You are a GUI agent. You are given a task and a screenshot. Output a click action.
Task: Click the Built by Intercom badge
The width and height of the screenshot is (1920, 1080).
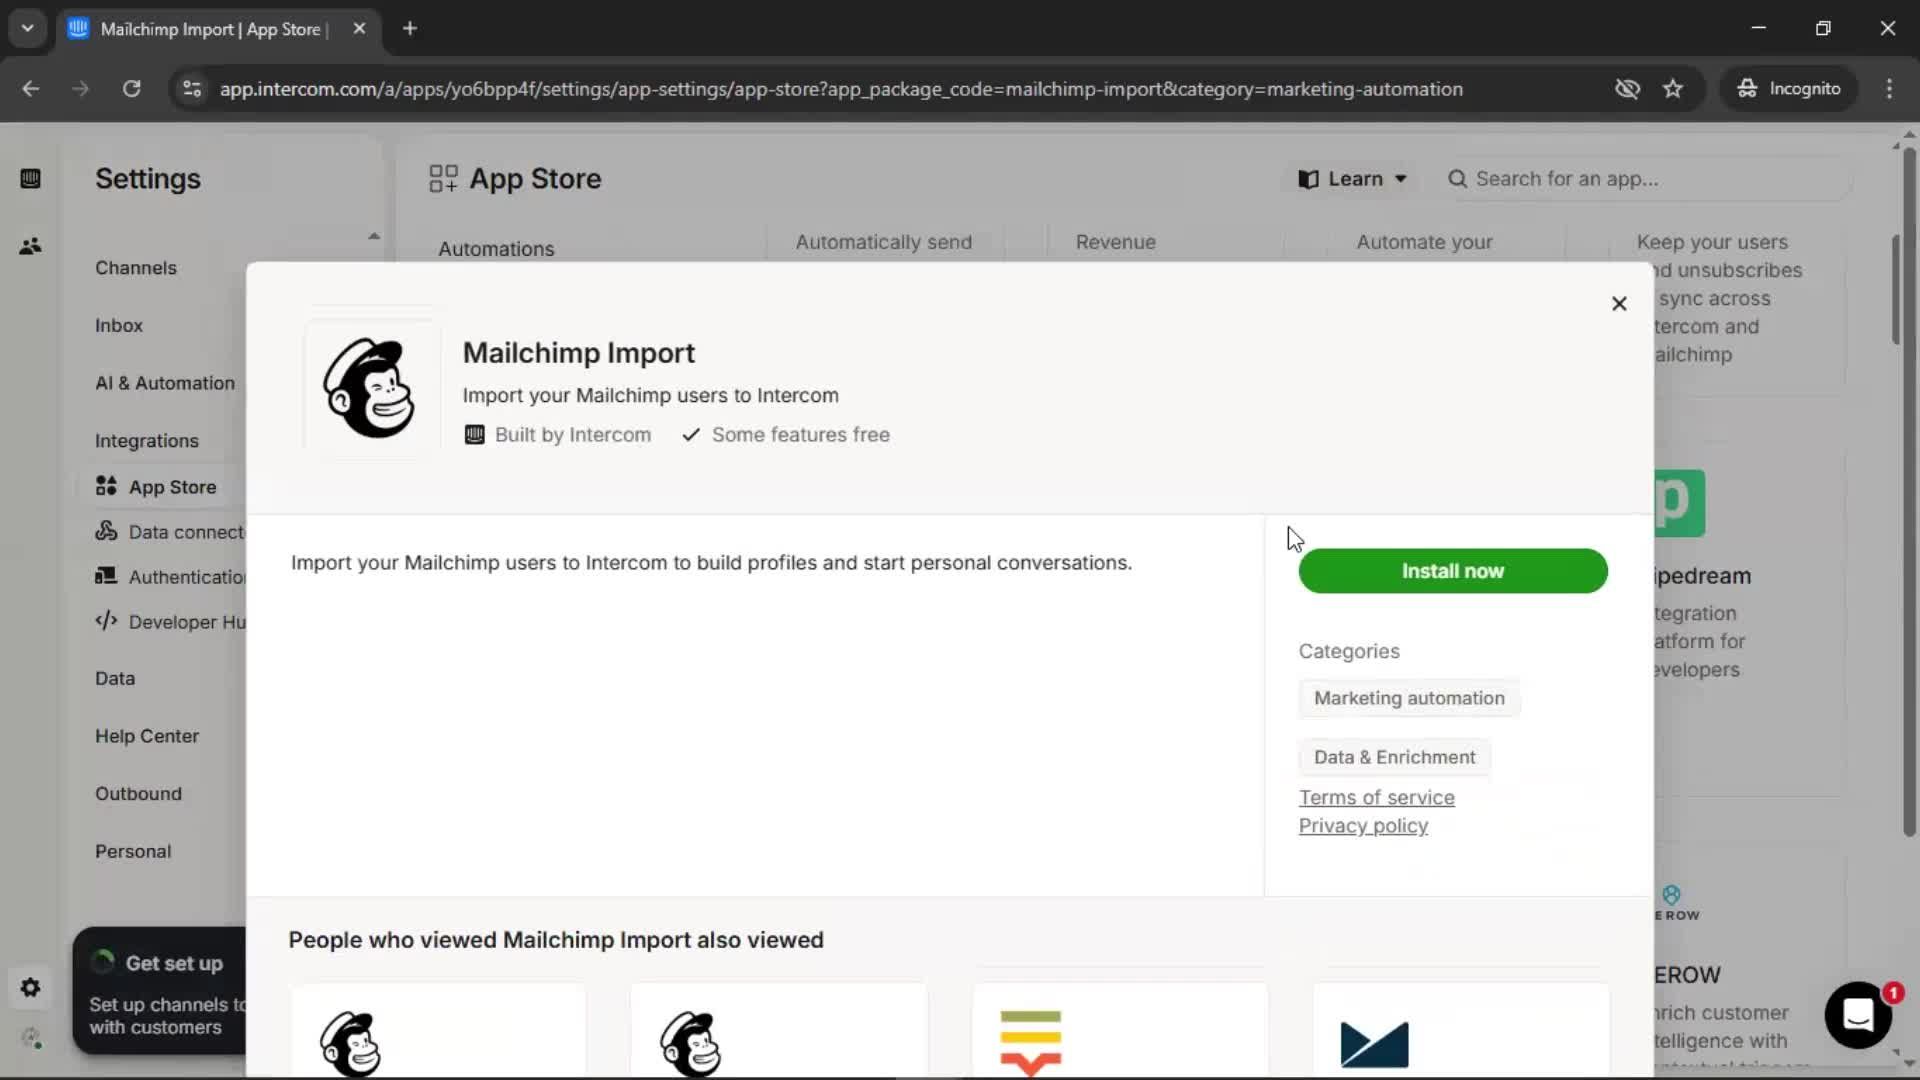557,435
